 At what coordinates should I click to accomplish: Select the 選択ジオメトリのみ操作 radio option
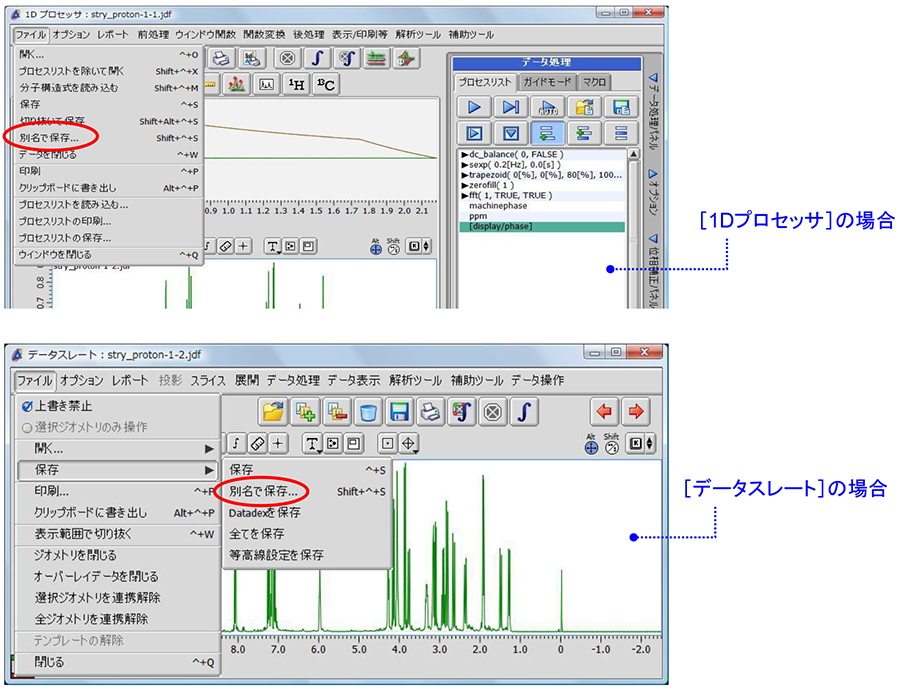point(27,427)
